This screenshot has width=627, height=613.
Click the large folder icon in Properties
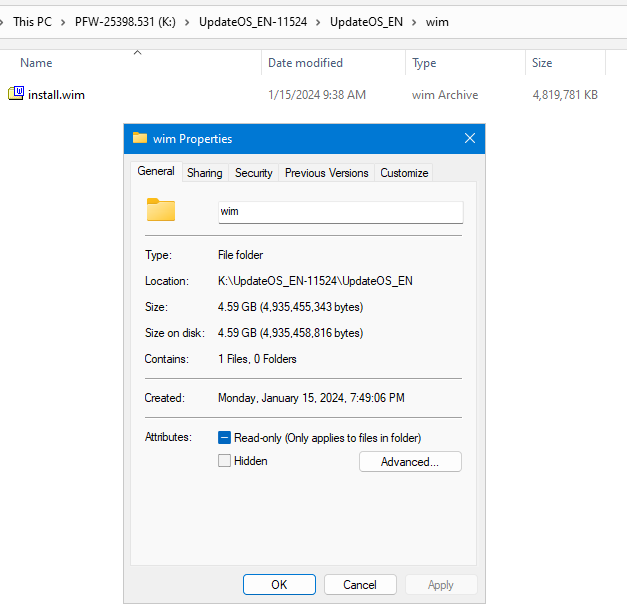(x=161, y=210)
